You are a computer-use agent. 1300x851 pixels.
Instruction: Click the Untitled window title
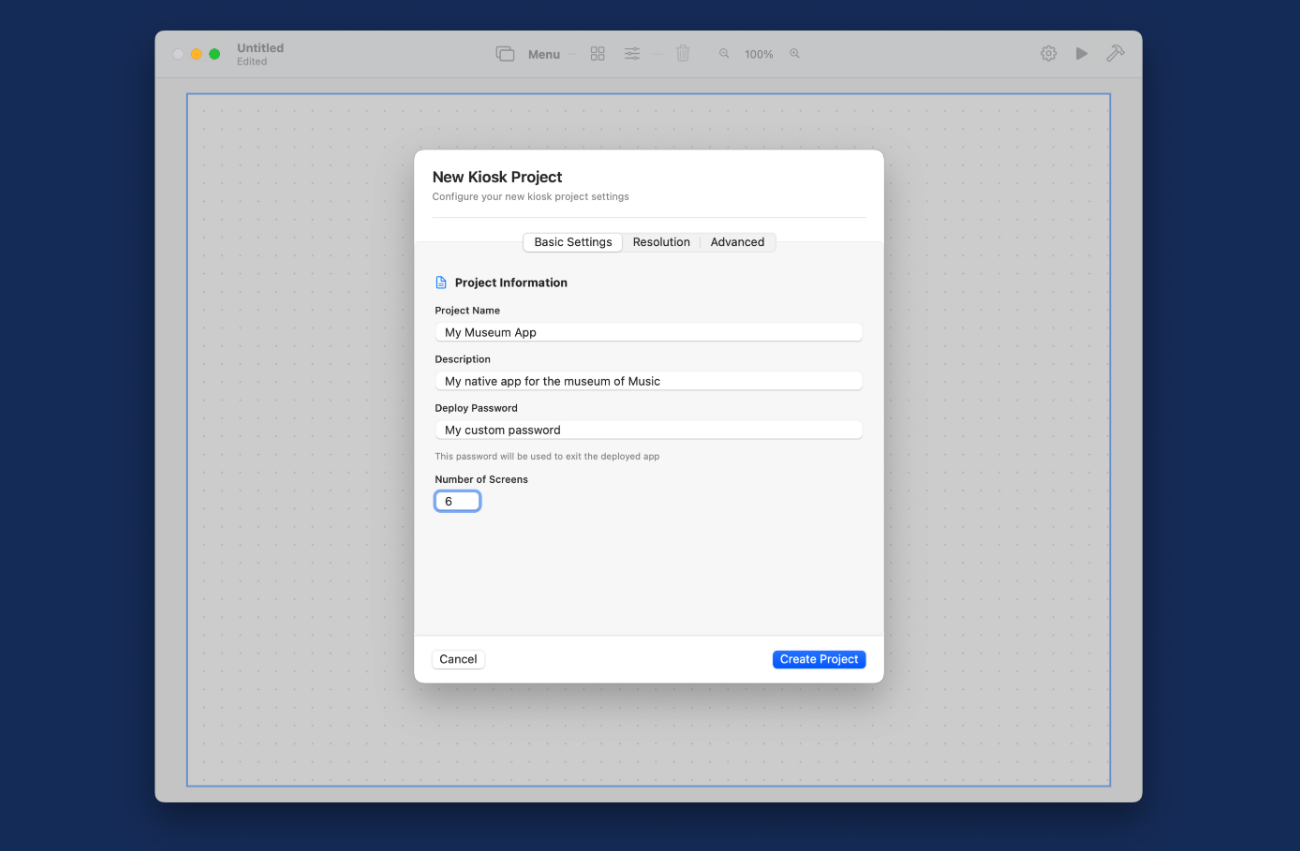pyautogui.click(x=260, y=48)
